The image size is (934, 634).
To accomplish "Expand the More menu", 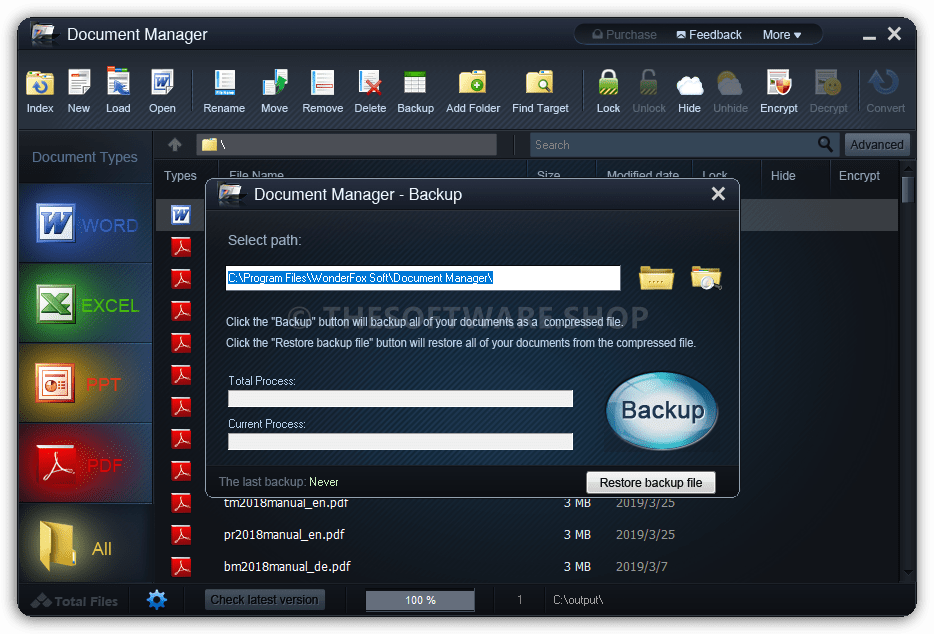I will tap(782, 35).
